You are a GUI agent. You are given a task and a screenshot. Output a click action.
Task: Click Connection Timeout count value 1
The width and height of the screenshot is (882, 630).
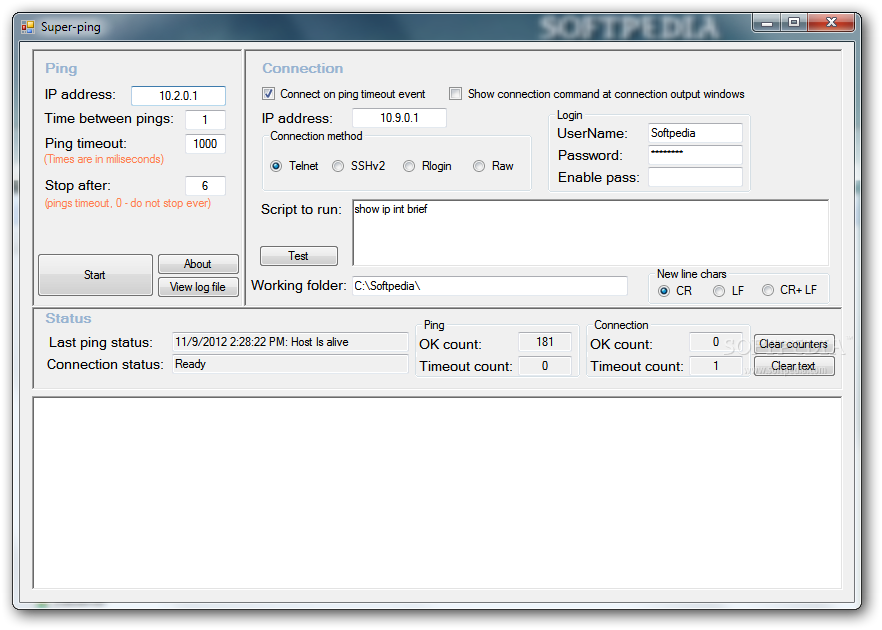(x=716, y=366)
